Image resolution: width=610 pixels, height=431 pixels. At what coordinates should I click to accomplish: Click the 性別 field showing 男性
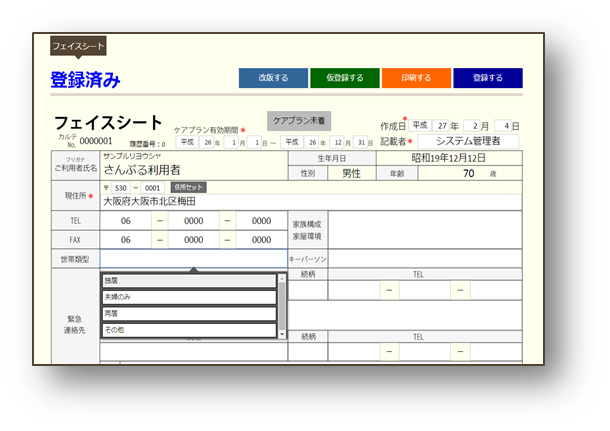pos(352,173)
